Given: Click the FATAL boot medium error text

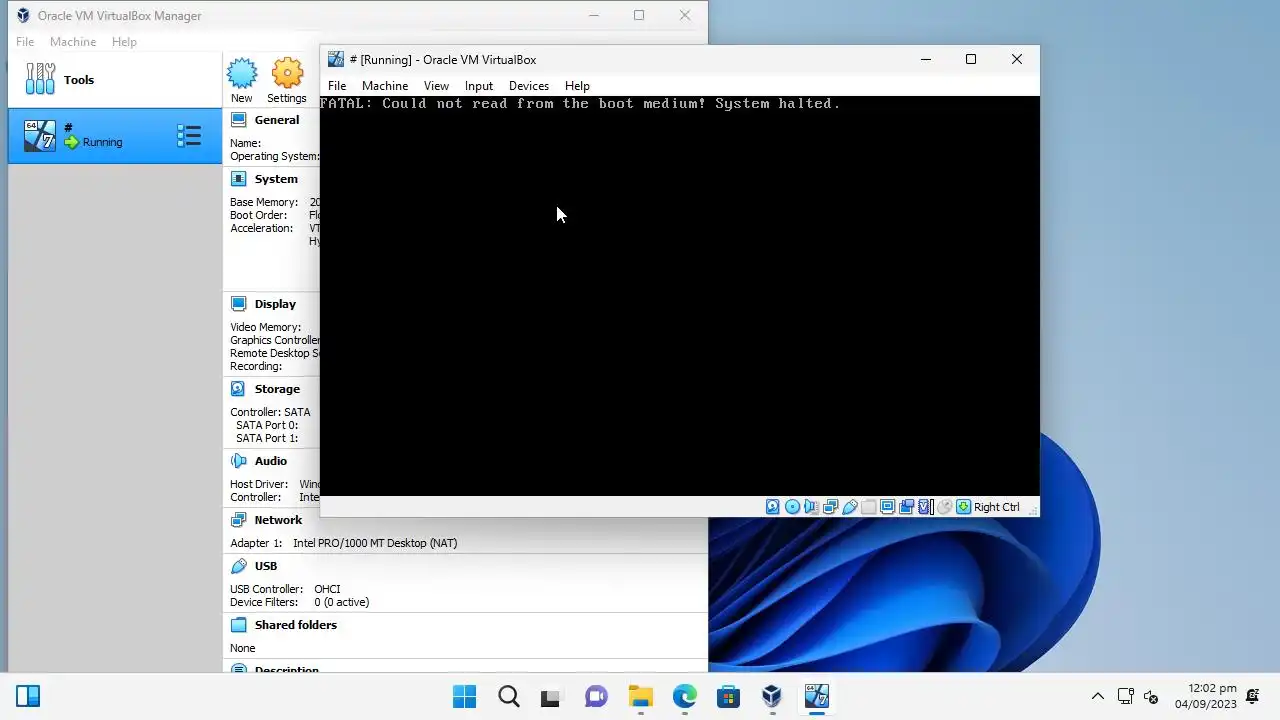Looking at the screenshot, I should click(x=580, y=103).
